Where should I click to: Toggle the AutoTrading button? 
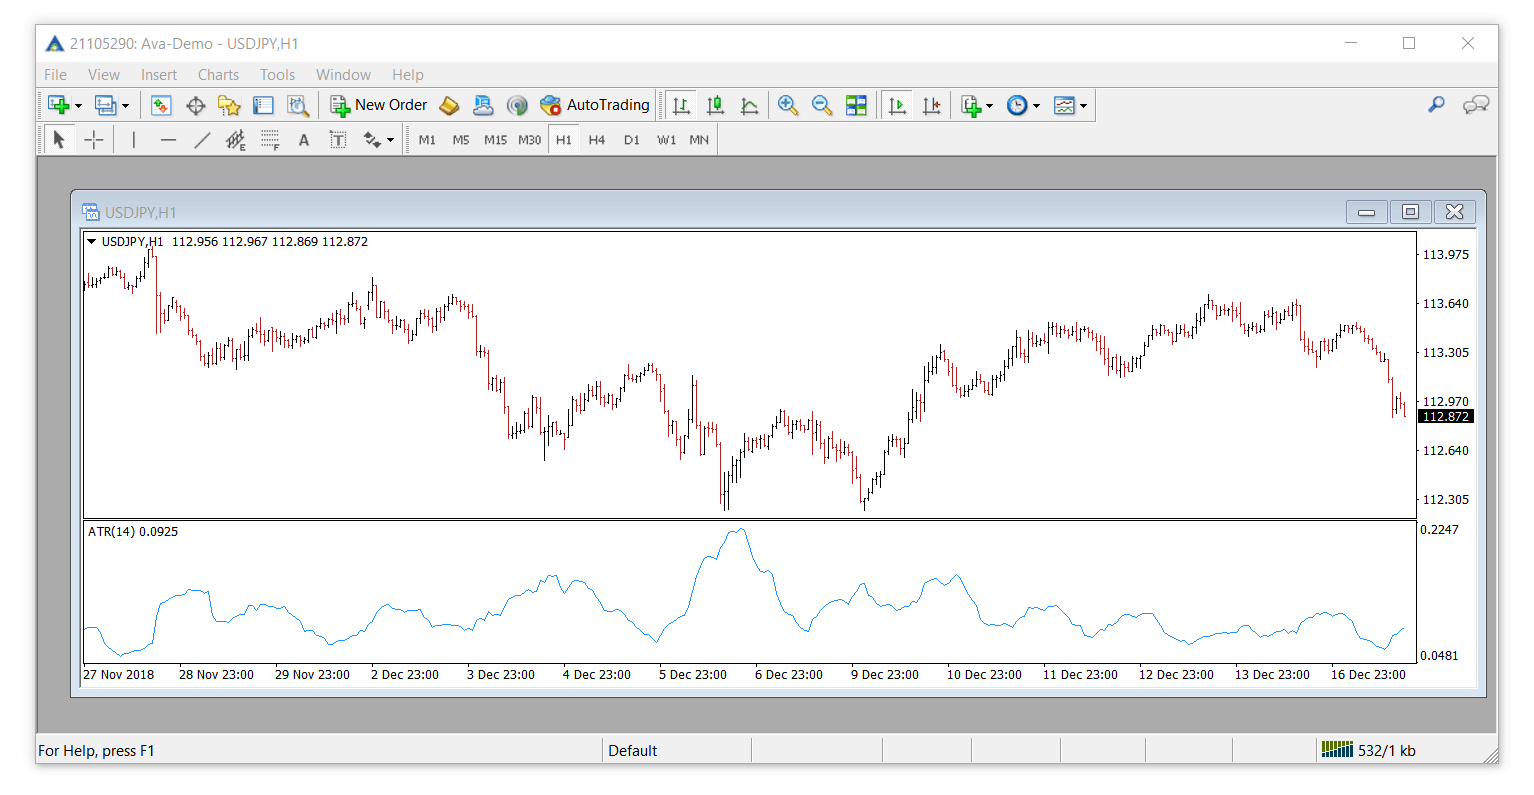click(595, 105)
